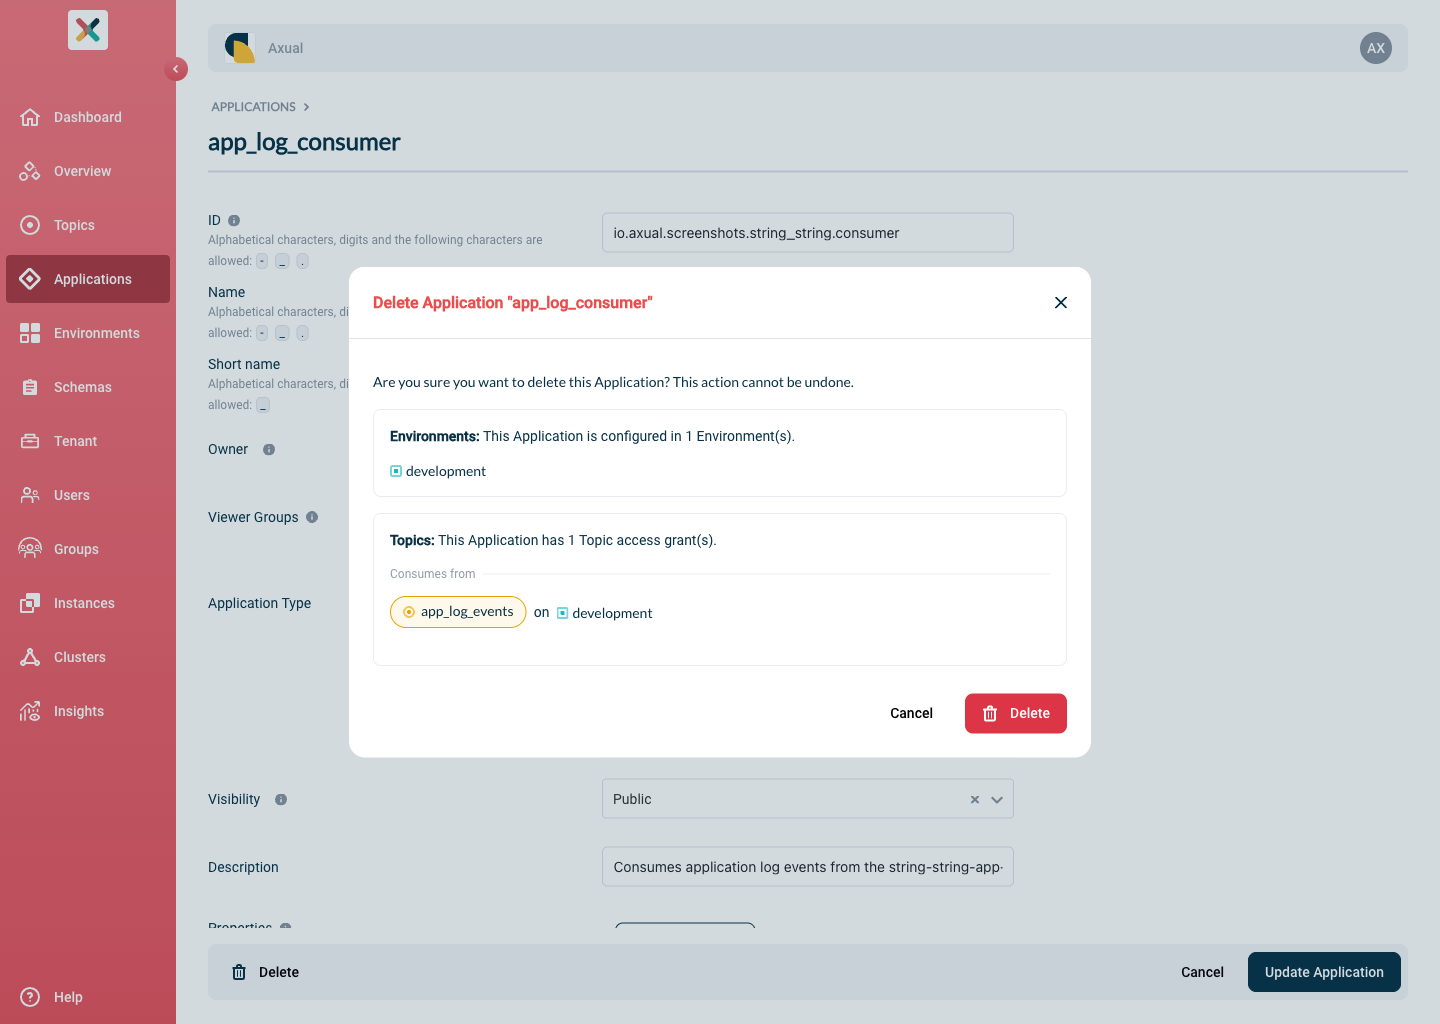Click the Insights chart icon
1440x1024 pixels.
[x=30, y=711]
